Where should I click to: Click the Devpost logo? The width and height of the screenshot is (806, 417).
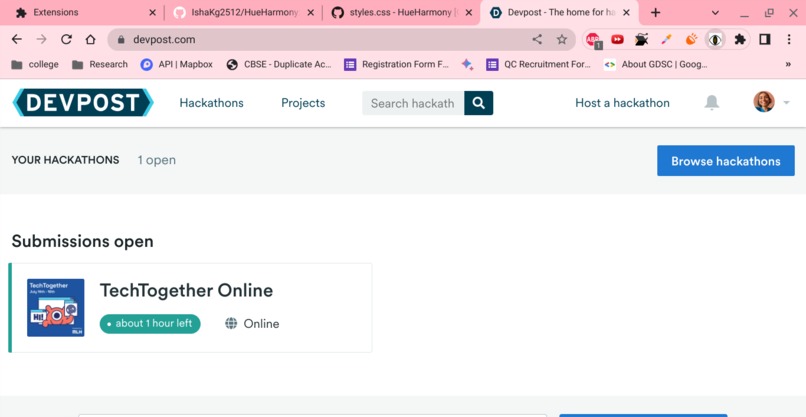pos(83,102)
